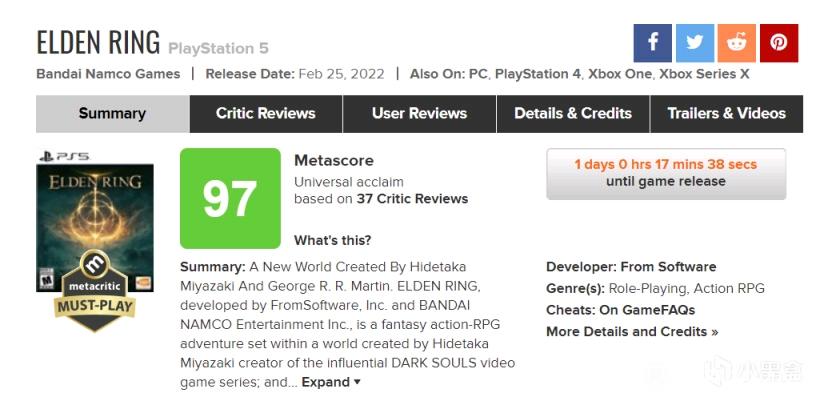Click the Elden Ring cover thumbnail
Viewport: 828px width, 397px height.
coord(95,228)
